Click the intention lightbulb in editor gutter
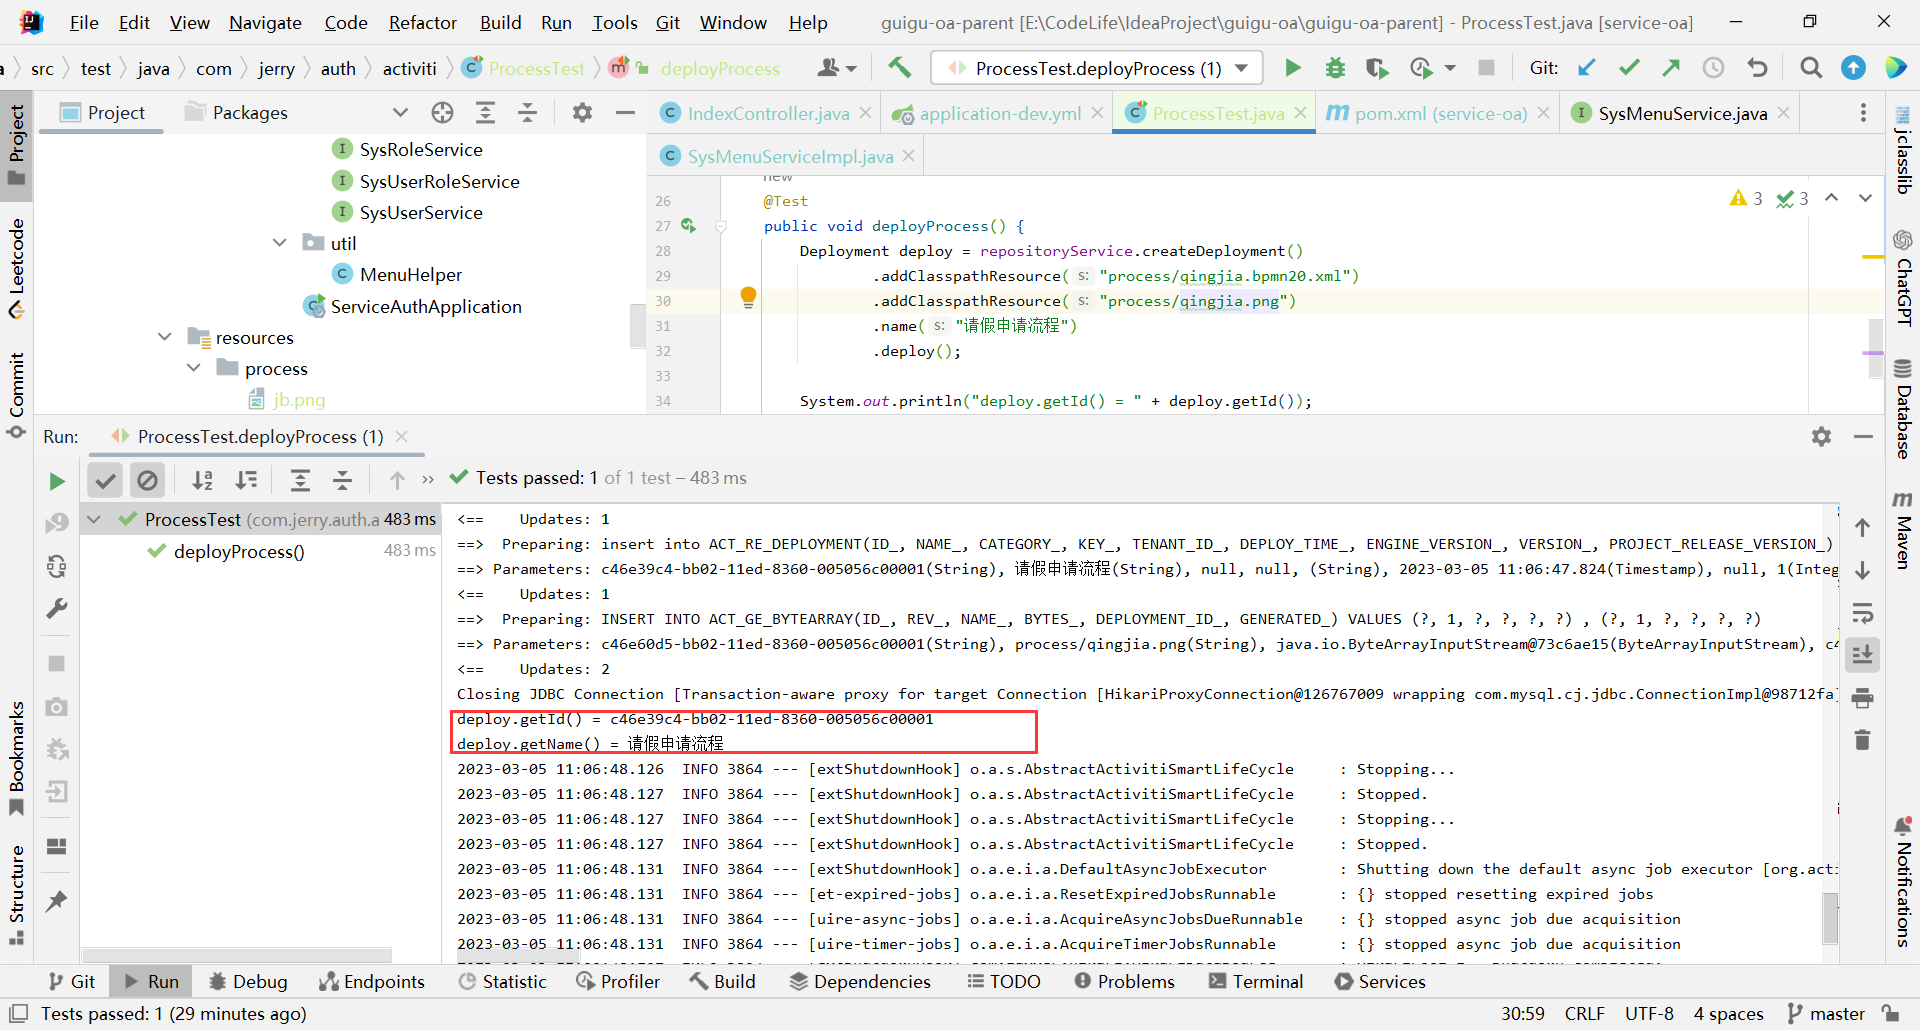Image resolution: width=1920 pixels, height=1030 pixels. (748, 296)
